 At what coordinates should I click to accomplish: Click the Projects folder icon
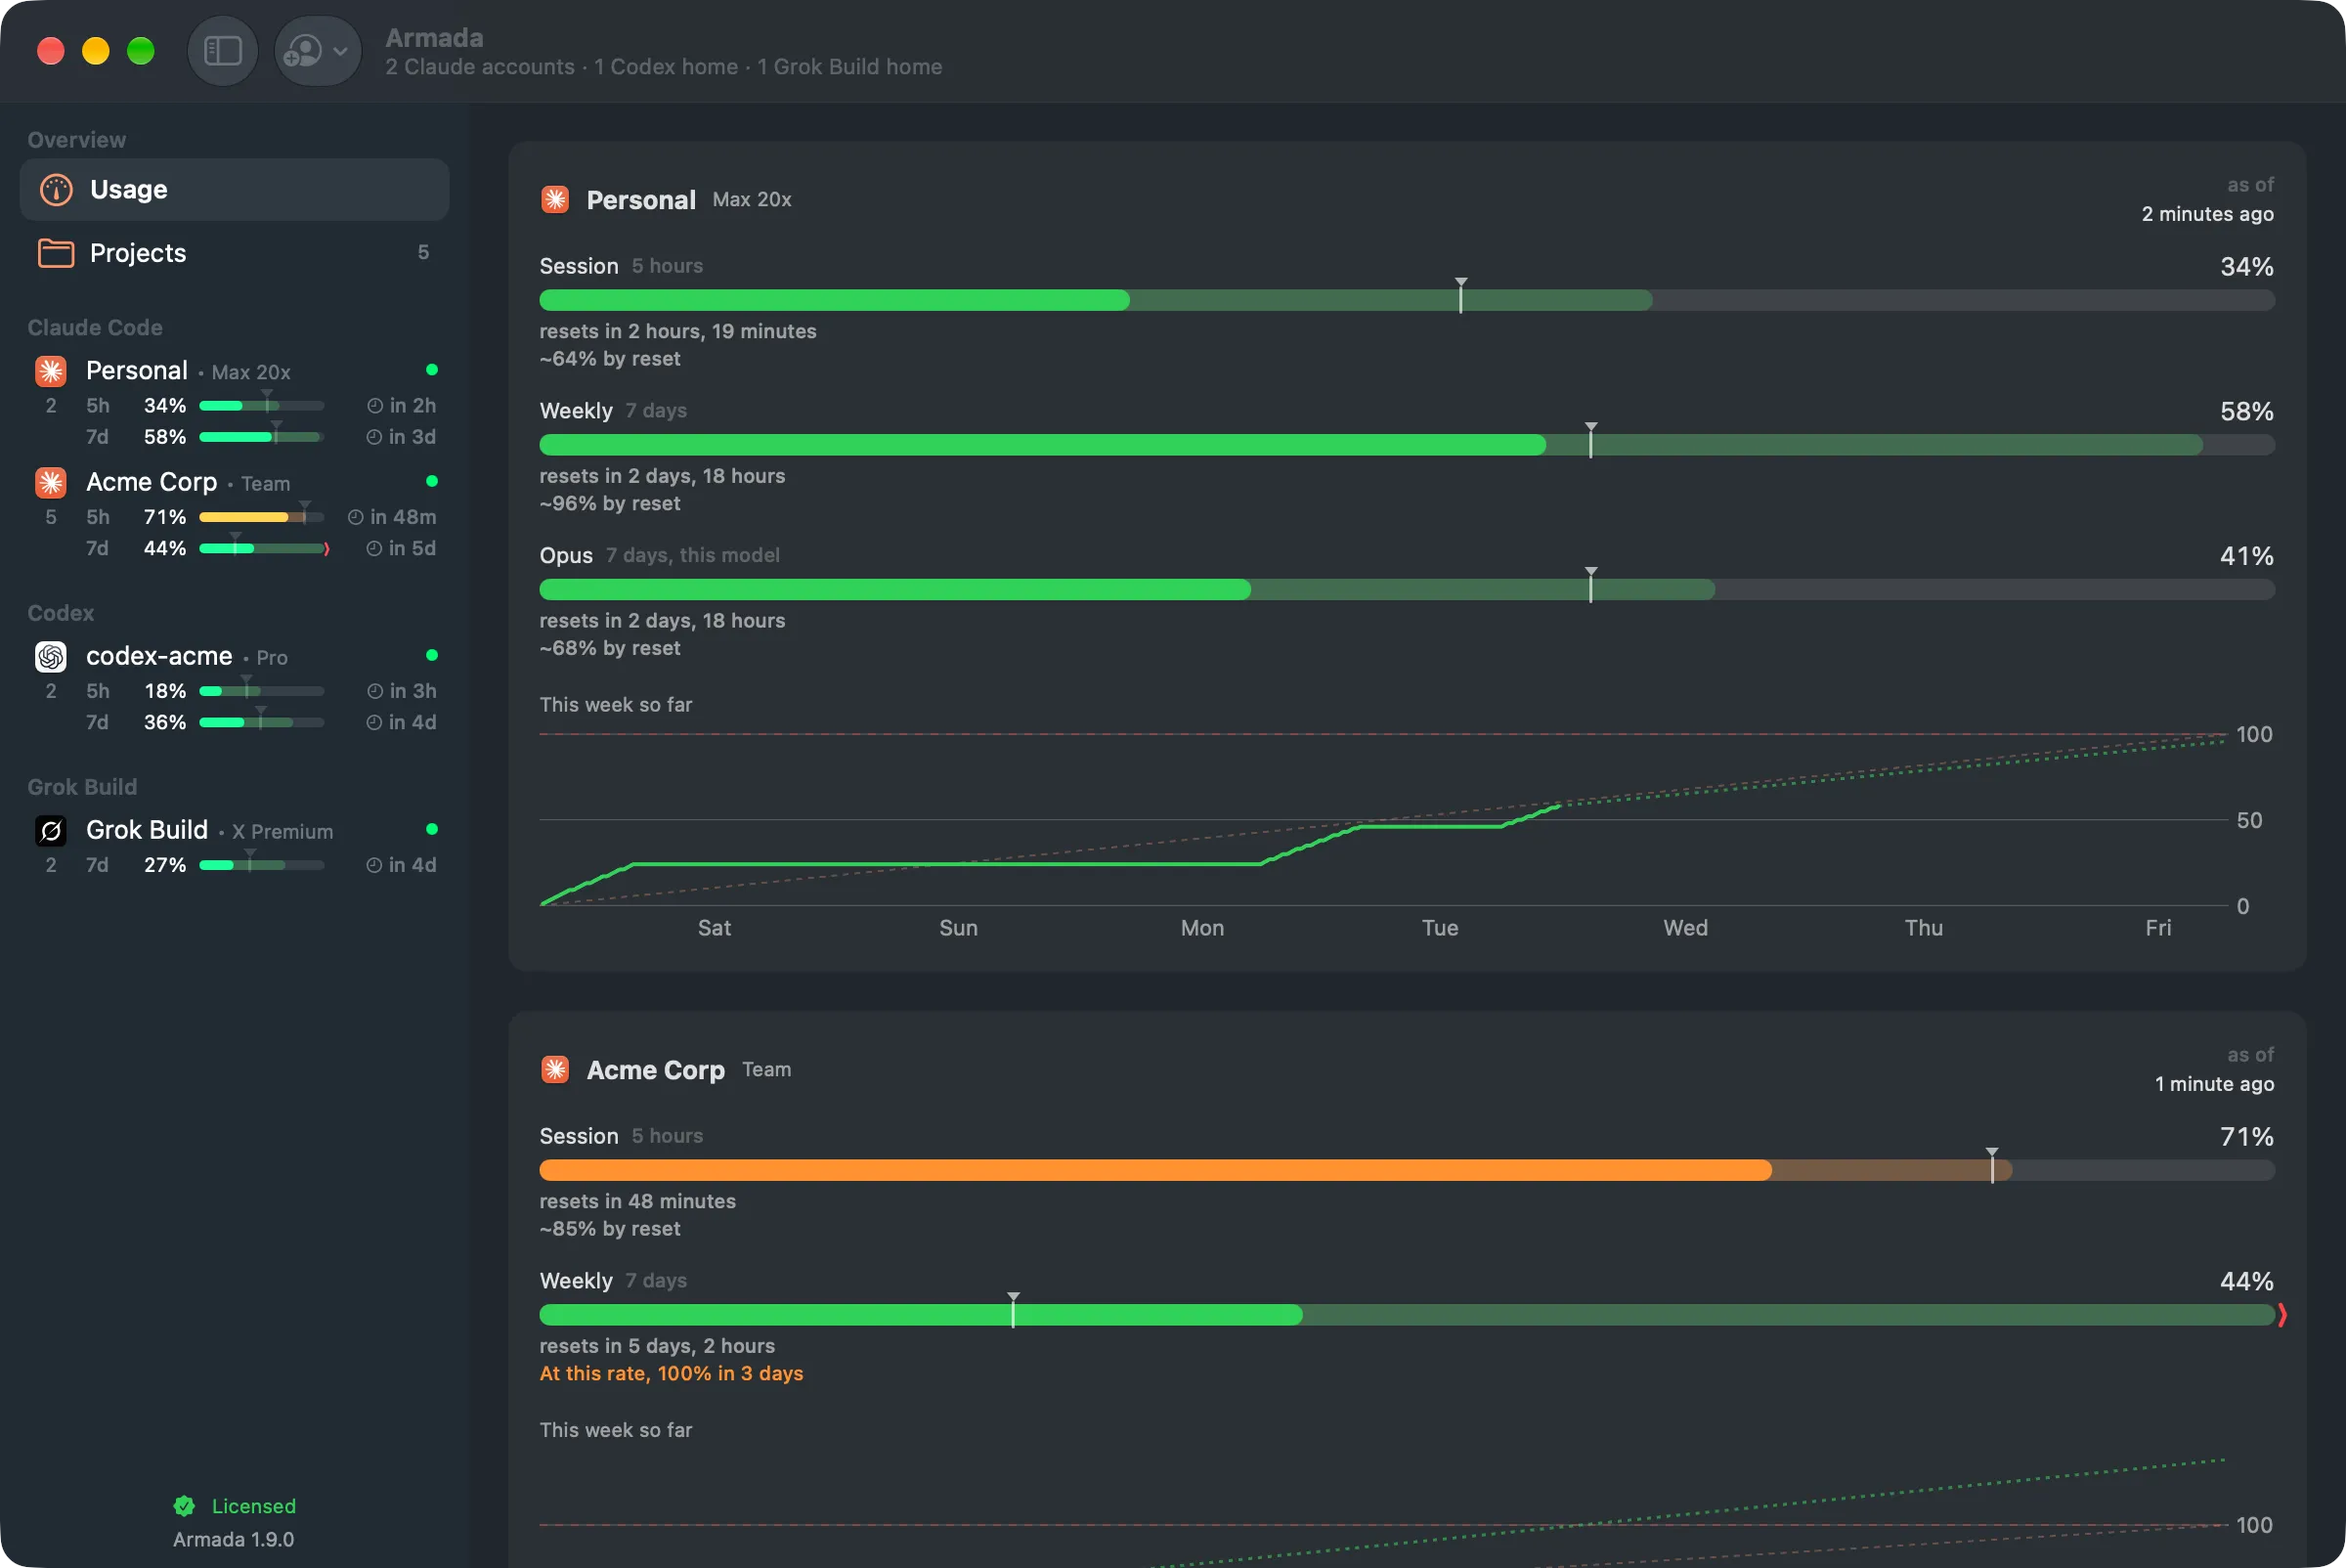(56, 253)
